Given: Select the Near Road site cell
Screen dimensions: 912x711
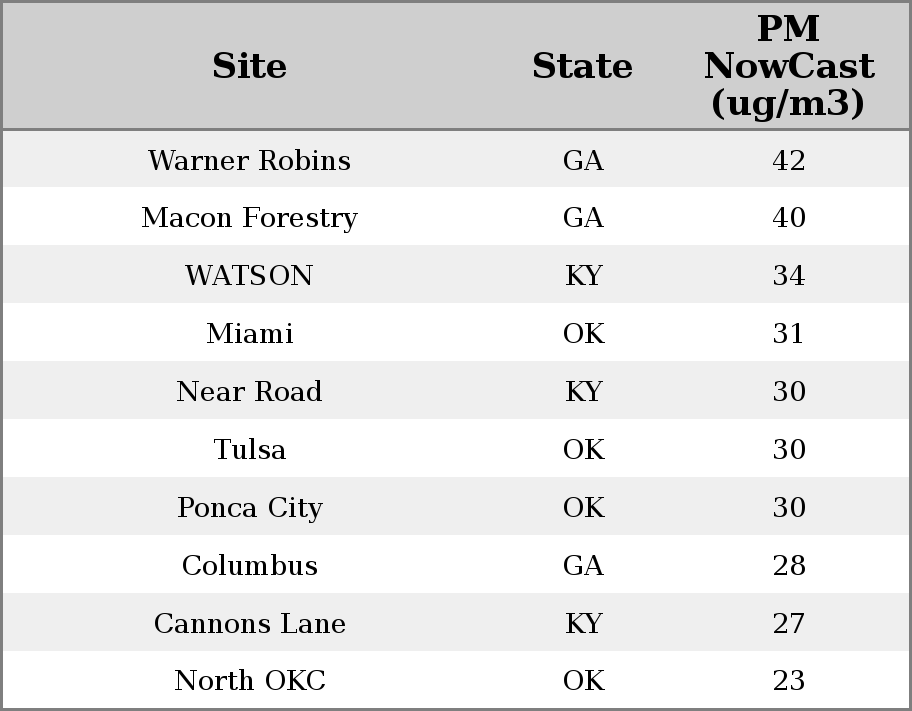Looking at the screenshot, I should pyautogui.click(x=249, y=392).
